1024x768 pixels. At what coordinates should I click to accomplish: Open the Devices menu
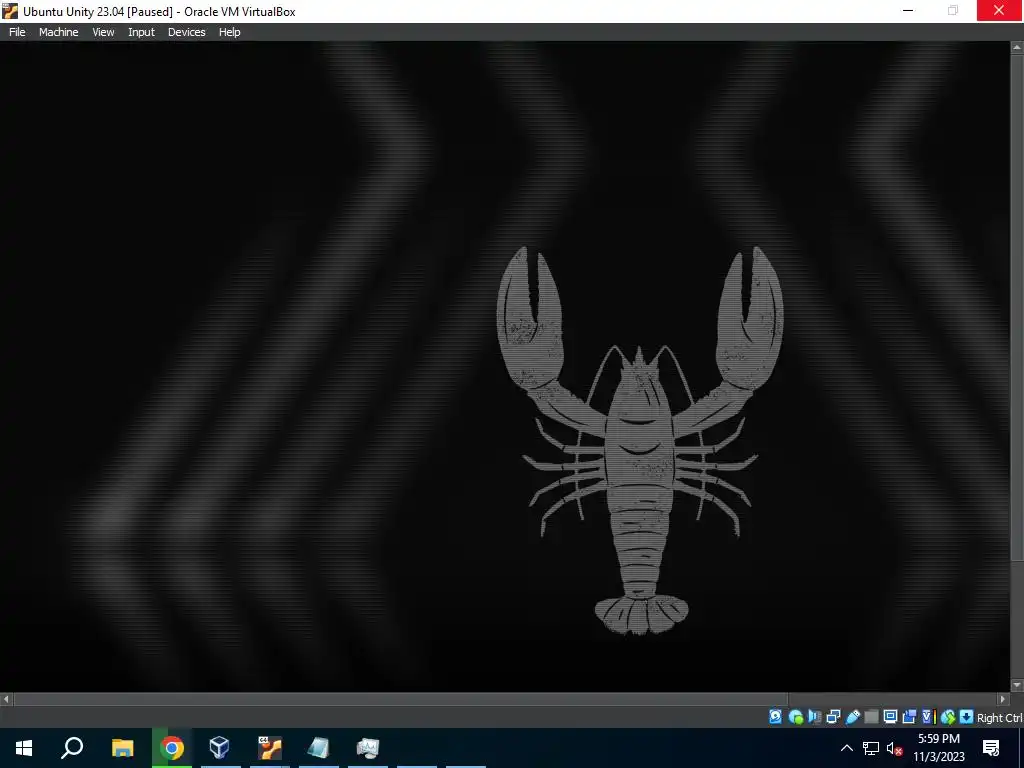(x=187, y=32)
